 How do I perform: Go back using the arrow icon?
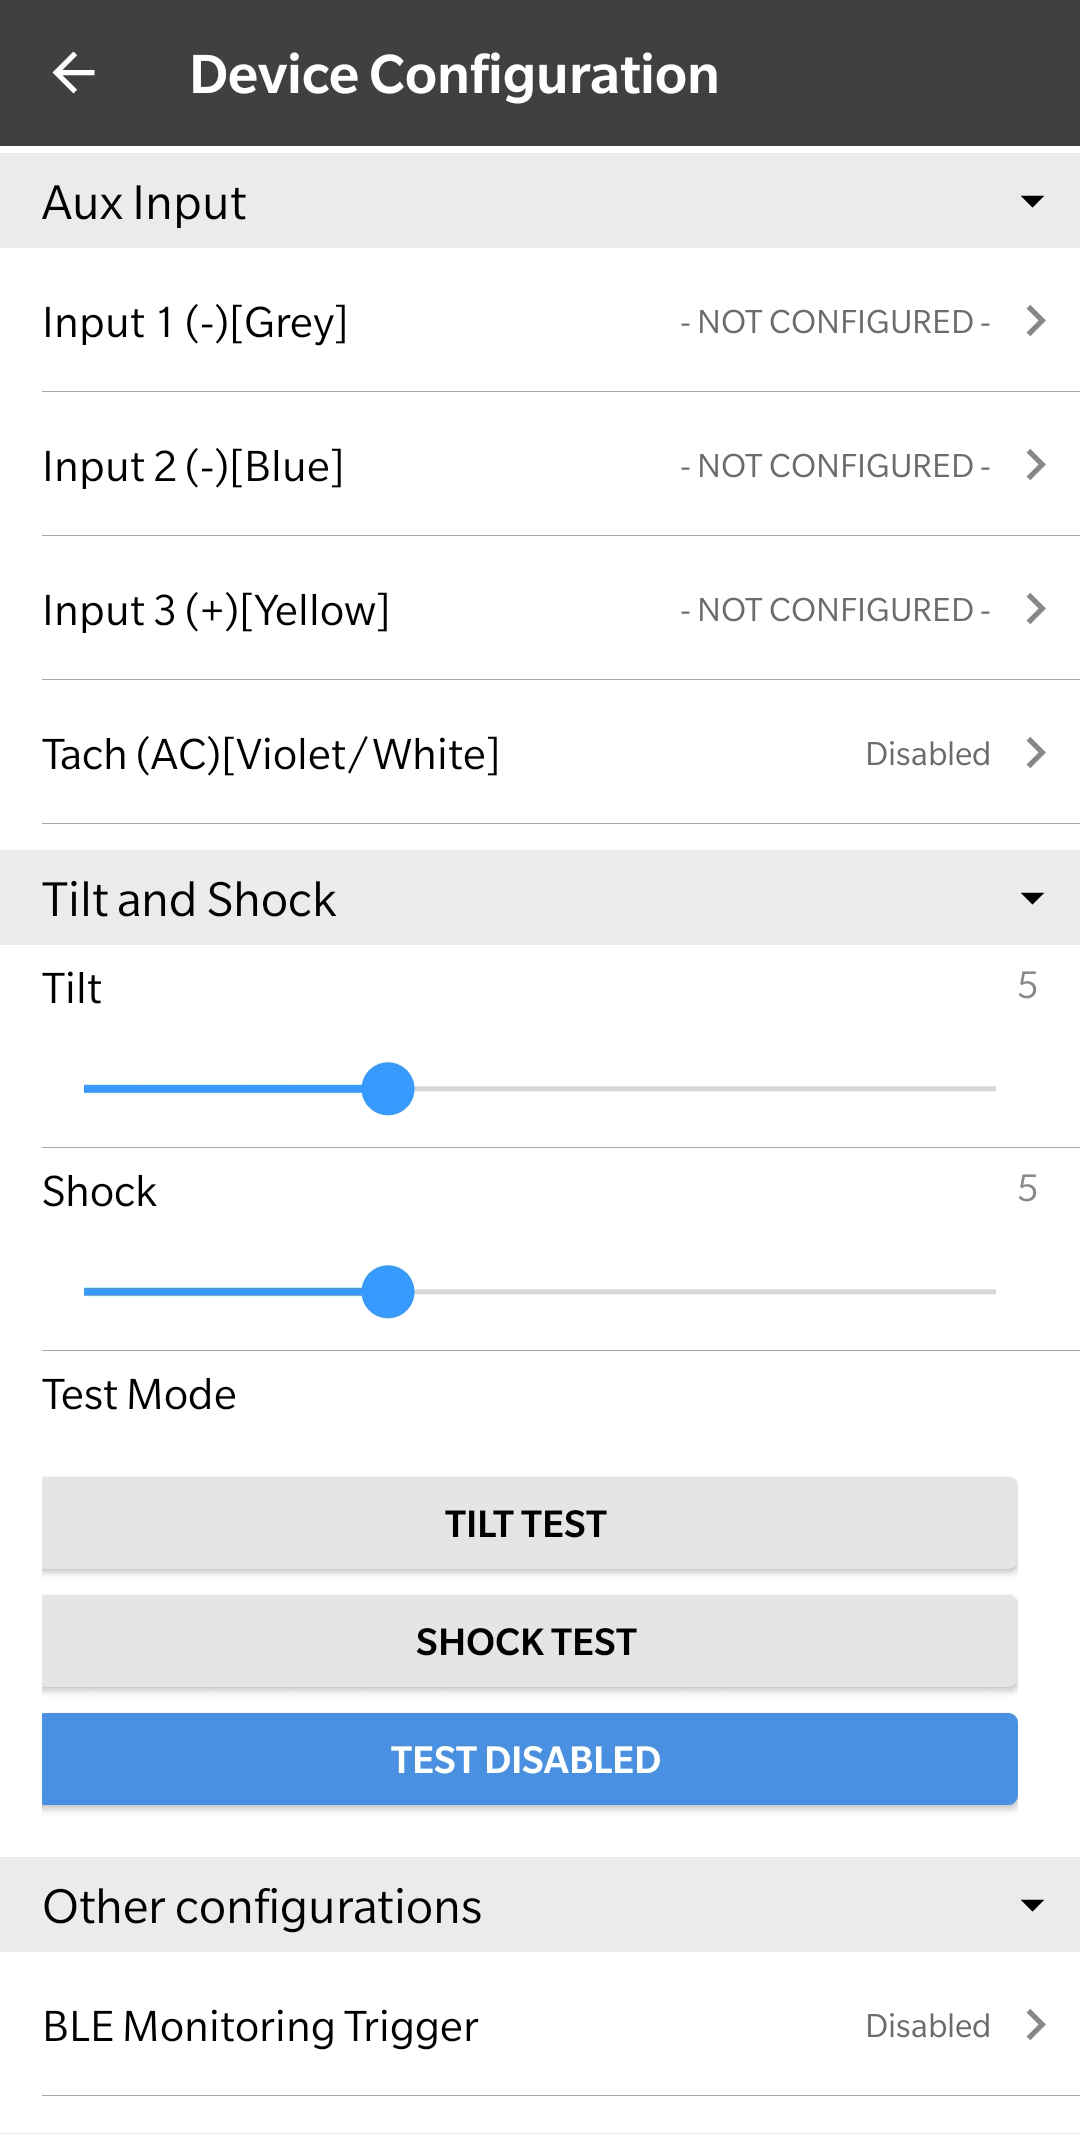pyautogui.click(x=73, y=73)
